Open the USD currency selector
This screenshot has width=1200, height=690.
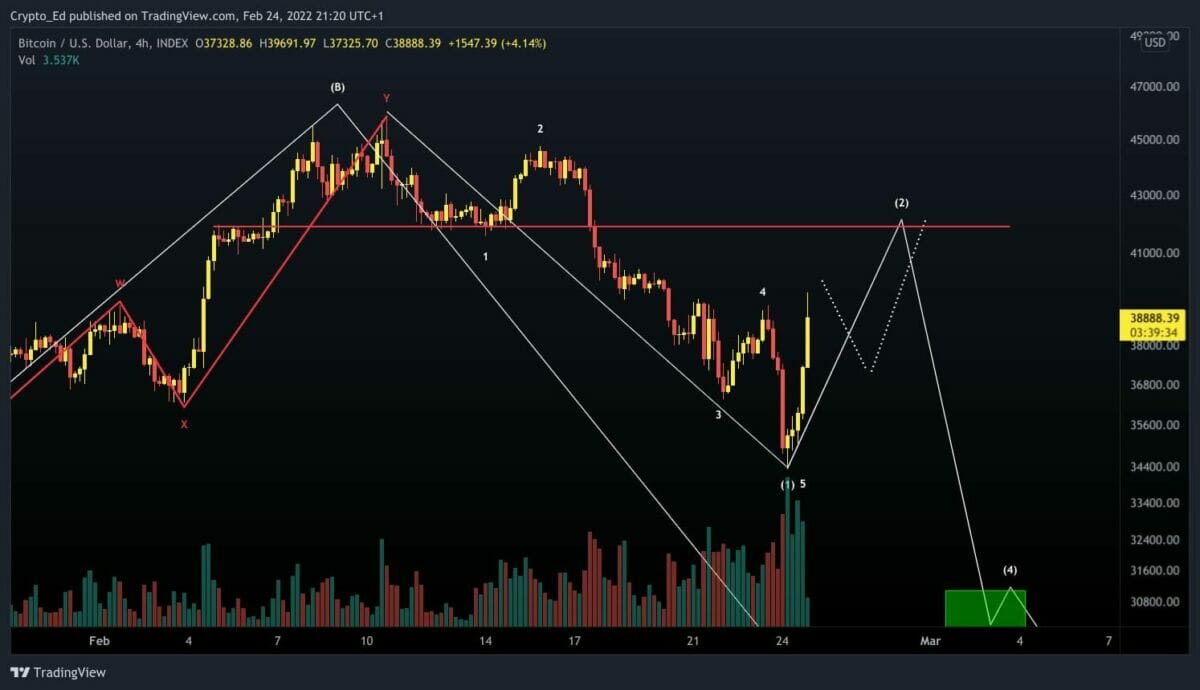click(x=1155, y=42)
